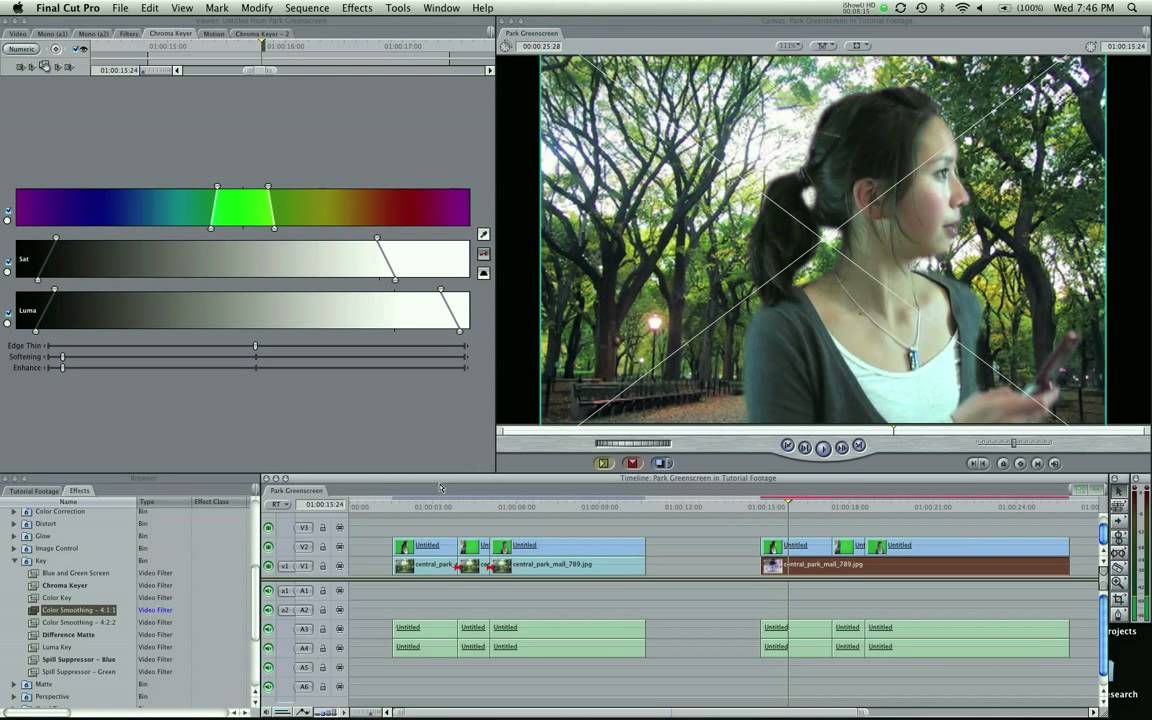Screen dimensions: 1152x720
Task: Select the Selection arrow tool
Action: pyautogui.click(x=1118, y=491)
